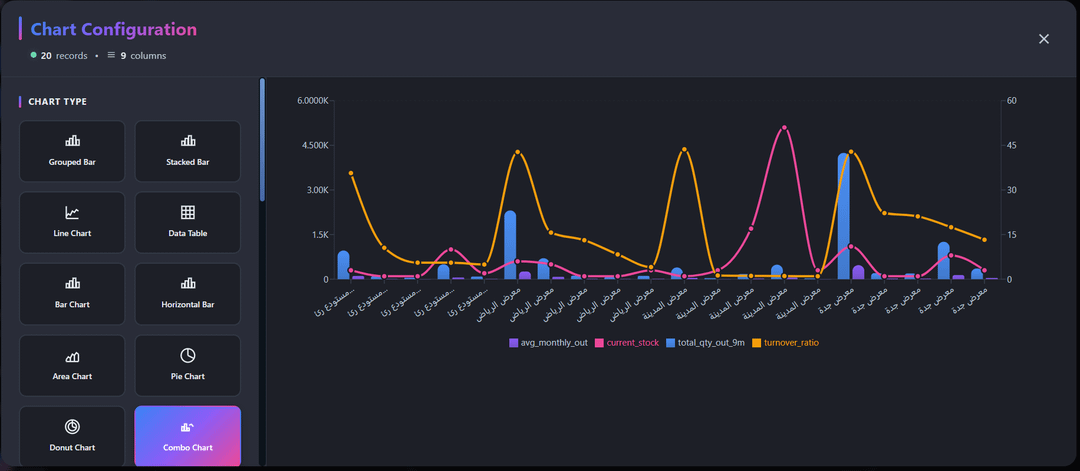Select the Data Table grid icon
Viewport: 1080px width, 471px height.
188,212
